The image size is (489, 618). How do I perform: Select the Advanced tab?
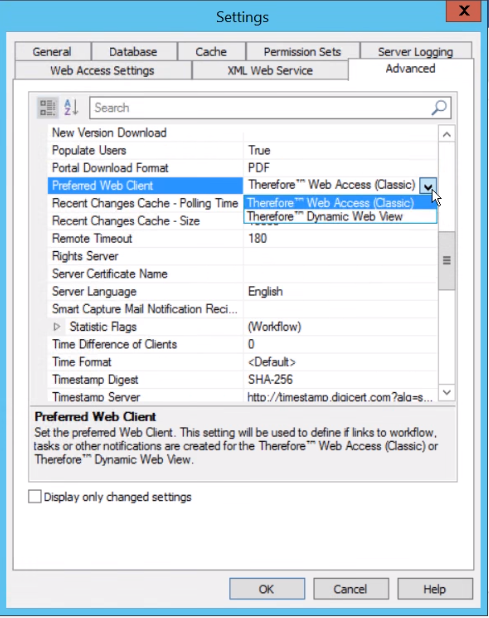pyautogui.click(x=411, y=69)
